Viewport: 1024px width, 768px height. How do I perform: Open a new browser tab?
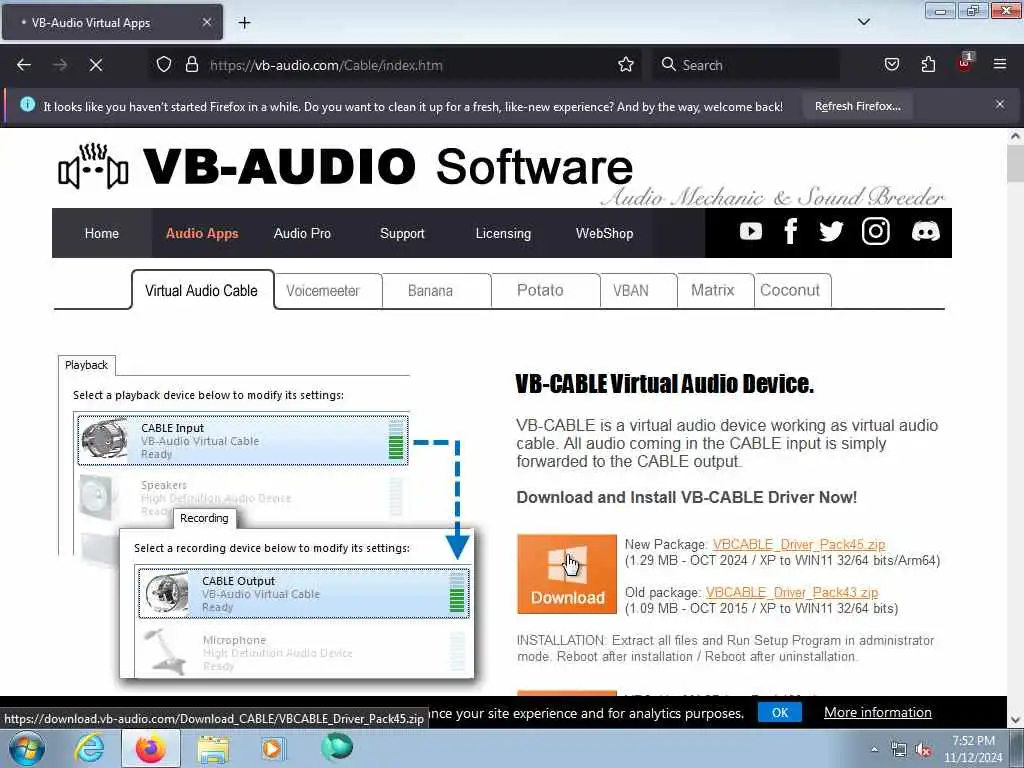(244, 23)
